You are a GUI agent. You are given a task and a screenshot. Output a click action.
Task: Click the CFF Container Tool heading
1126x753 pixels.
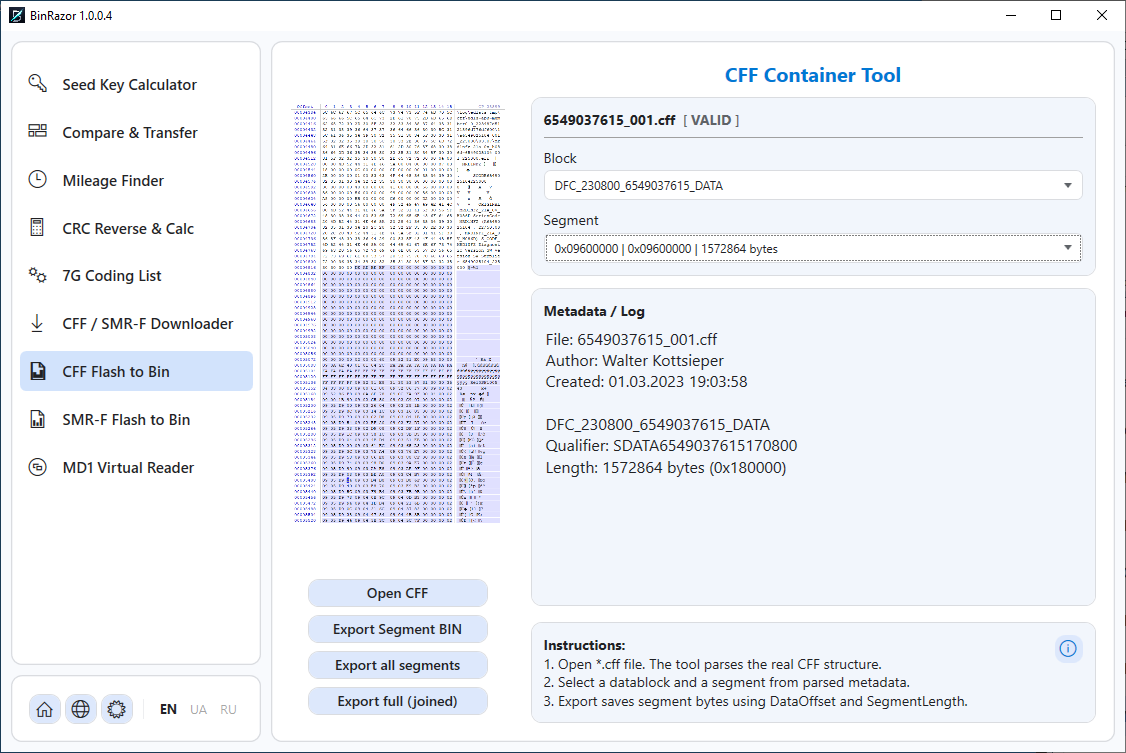point(813,75)
